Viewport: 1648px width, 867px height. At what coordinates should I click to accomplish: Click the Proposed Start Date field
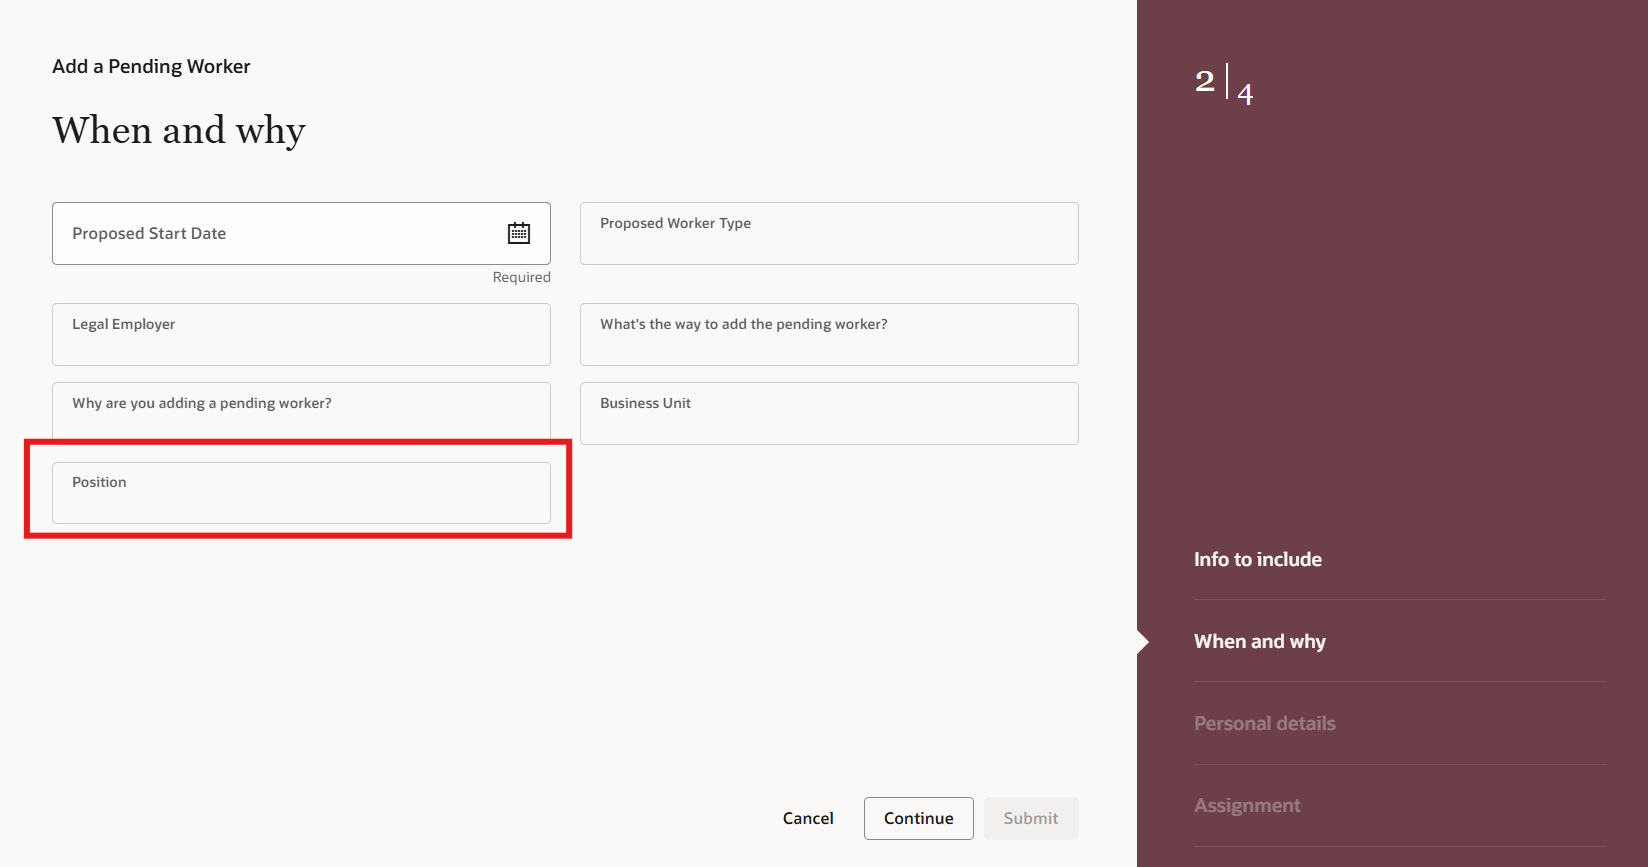click(x=301, y=233)
